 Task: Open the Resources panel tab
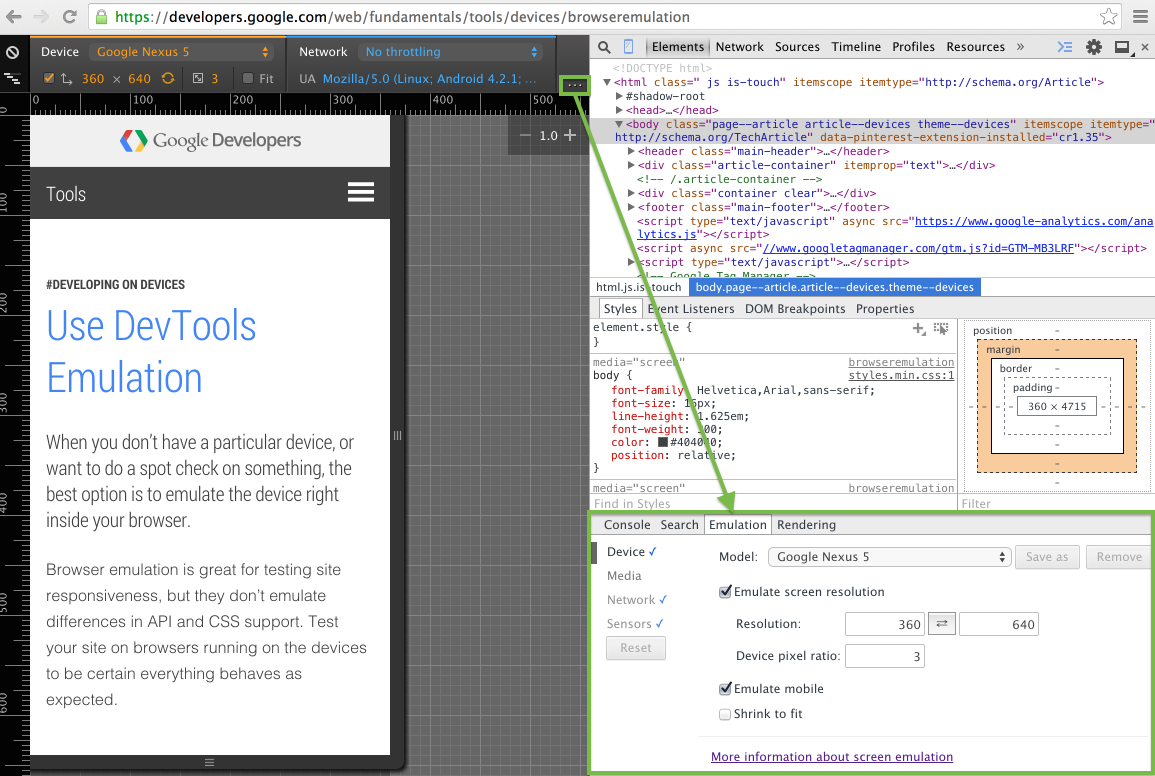coord(975,46)
